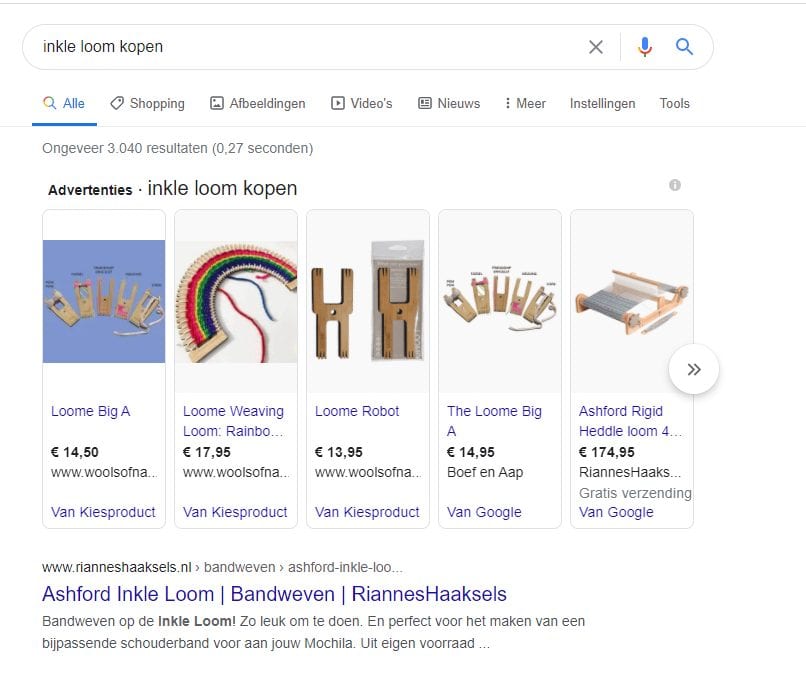The height and width of the screenshot is (681, 806).
Task: Open the Afbeeldingen tab
Action: [x=258, y=103]
